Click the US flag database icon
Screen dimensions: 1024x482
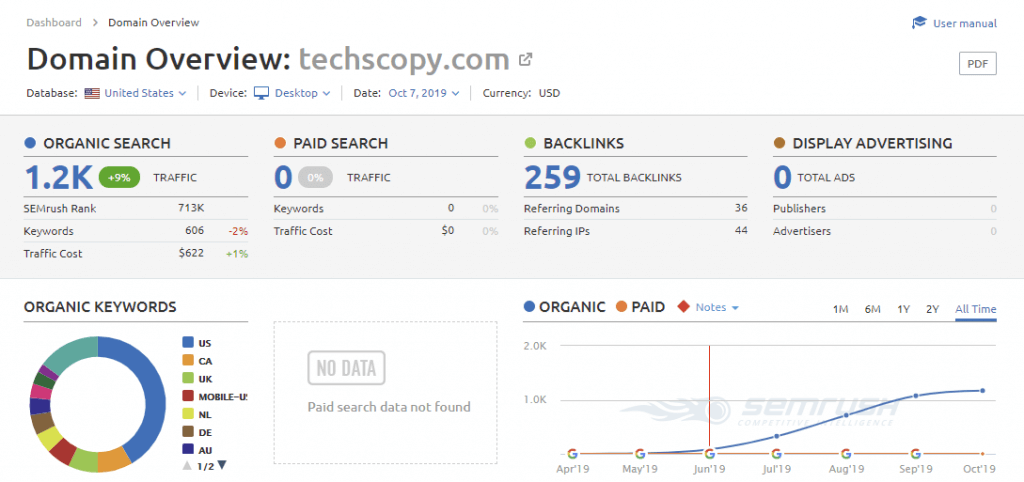click(92, 93)
